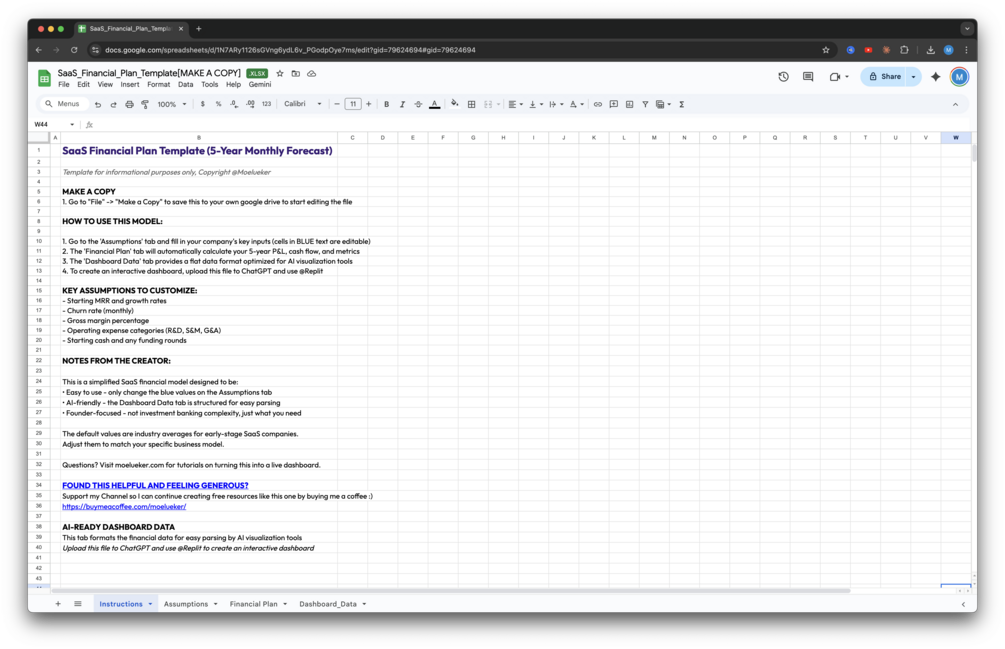Insert a link
This screenshot has width=1005, height=649.
pos(597,104)
